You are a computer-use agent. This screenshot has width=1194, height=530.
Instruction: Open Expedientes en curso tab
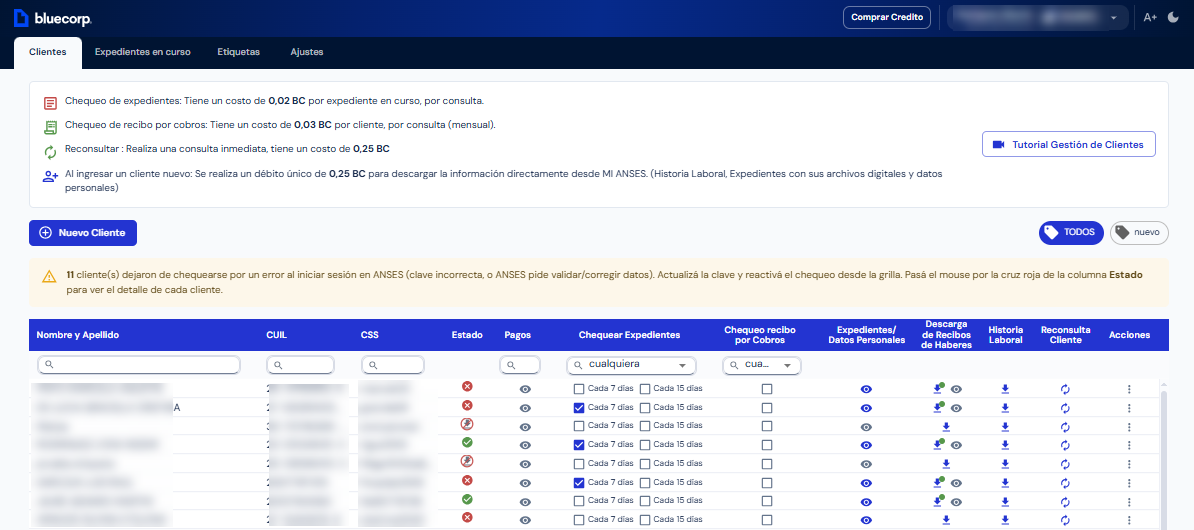(x=142, y=53)
